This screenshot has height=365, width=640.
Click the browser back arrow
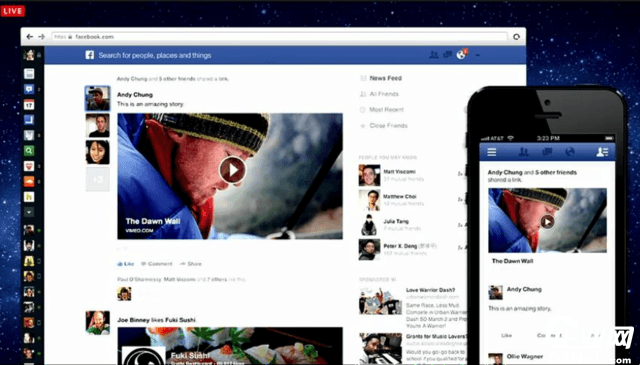pos(29,37)
